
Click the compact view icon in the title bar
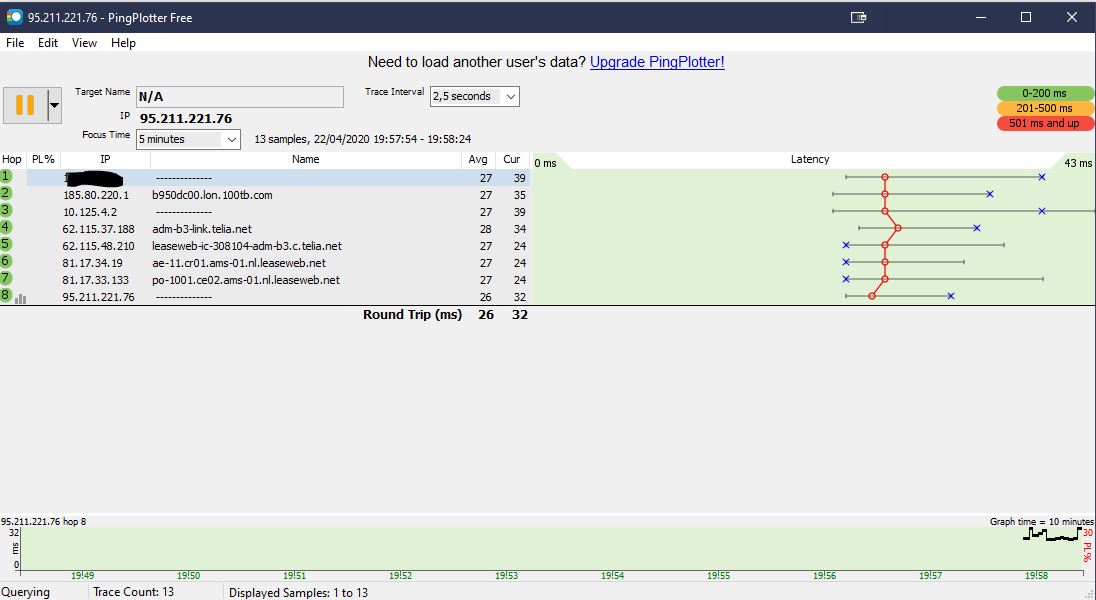pos(858,17)
